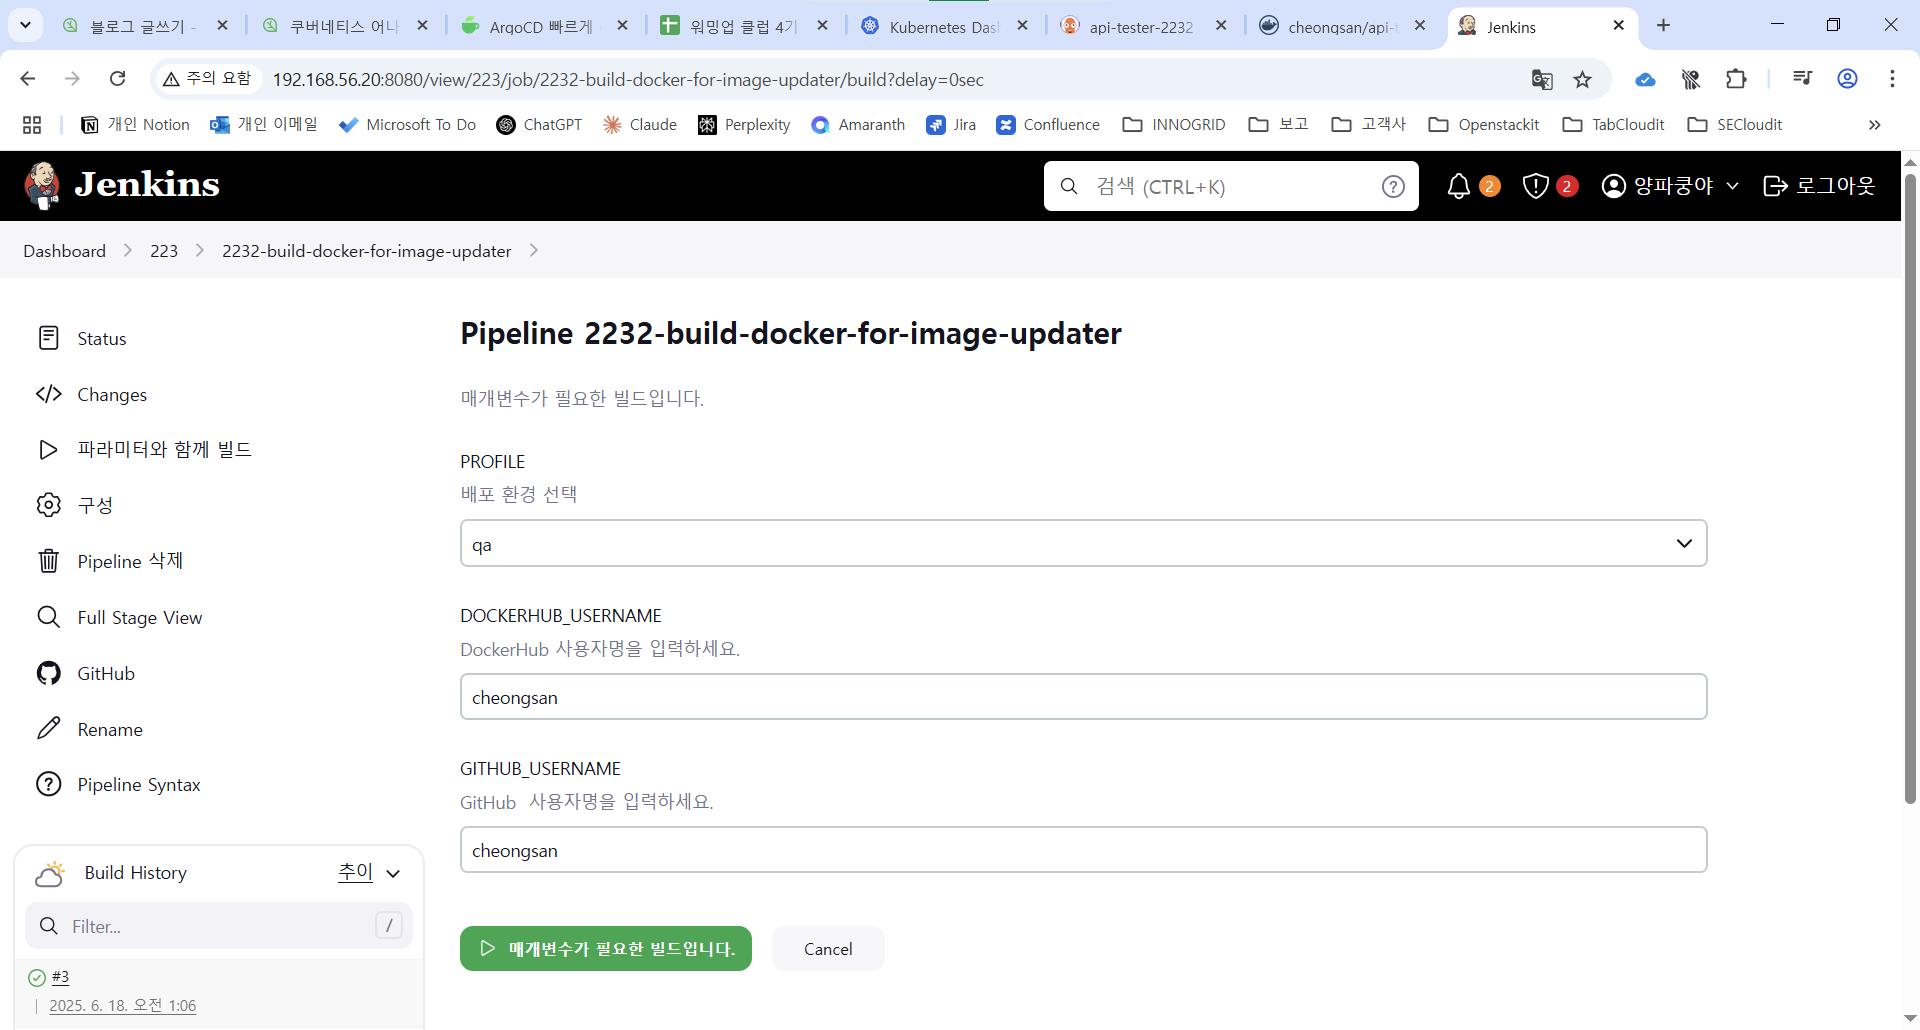Click the green build start button

coord(606,948)
